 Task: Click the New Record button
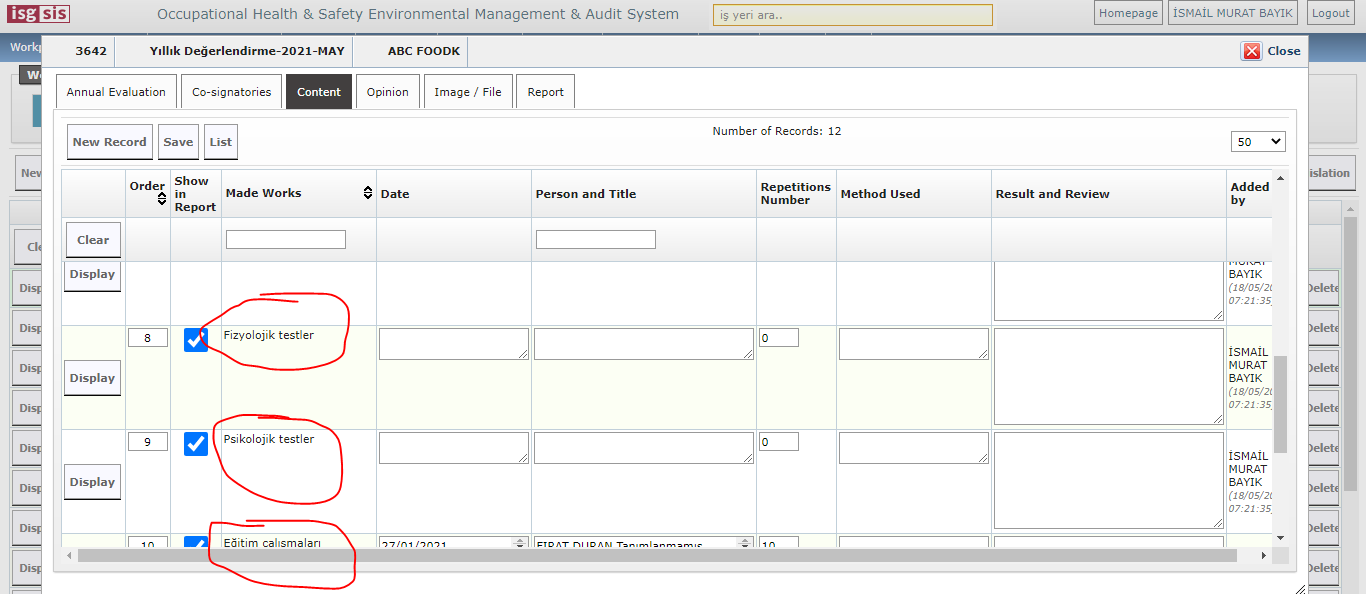109,142
